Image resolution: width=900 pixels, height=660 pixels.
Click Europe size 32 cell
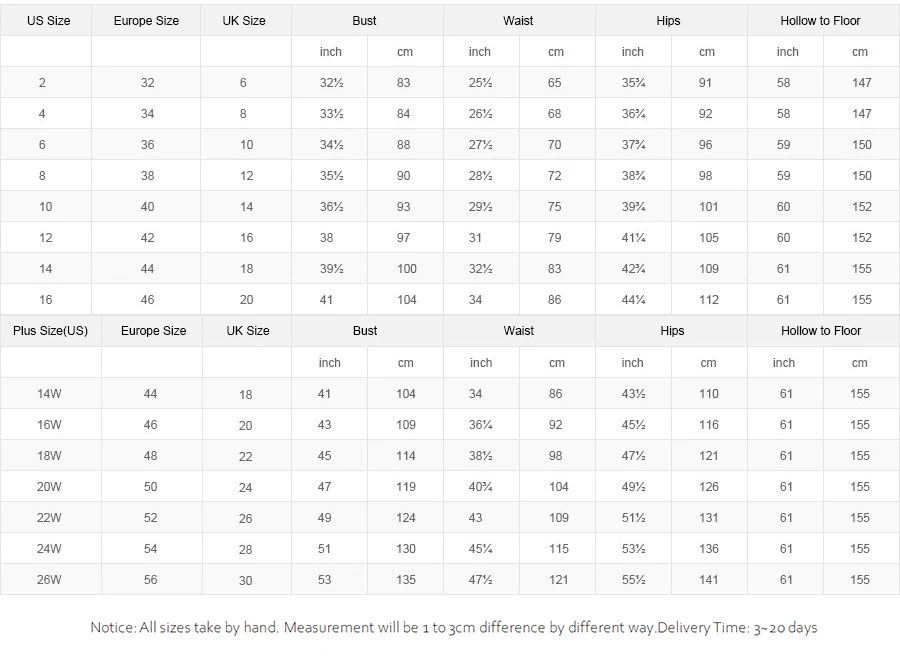(x=147, y=83)
